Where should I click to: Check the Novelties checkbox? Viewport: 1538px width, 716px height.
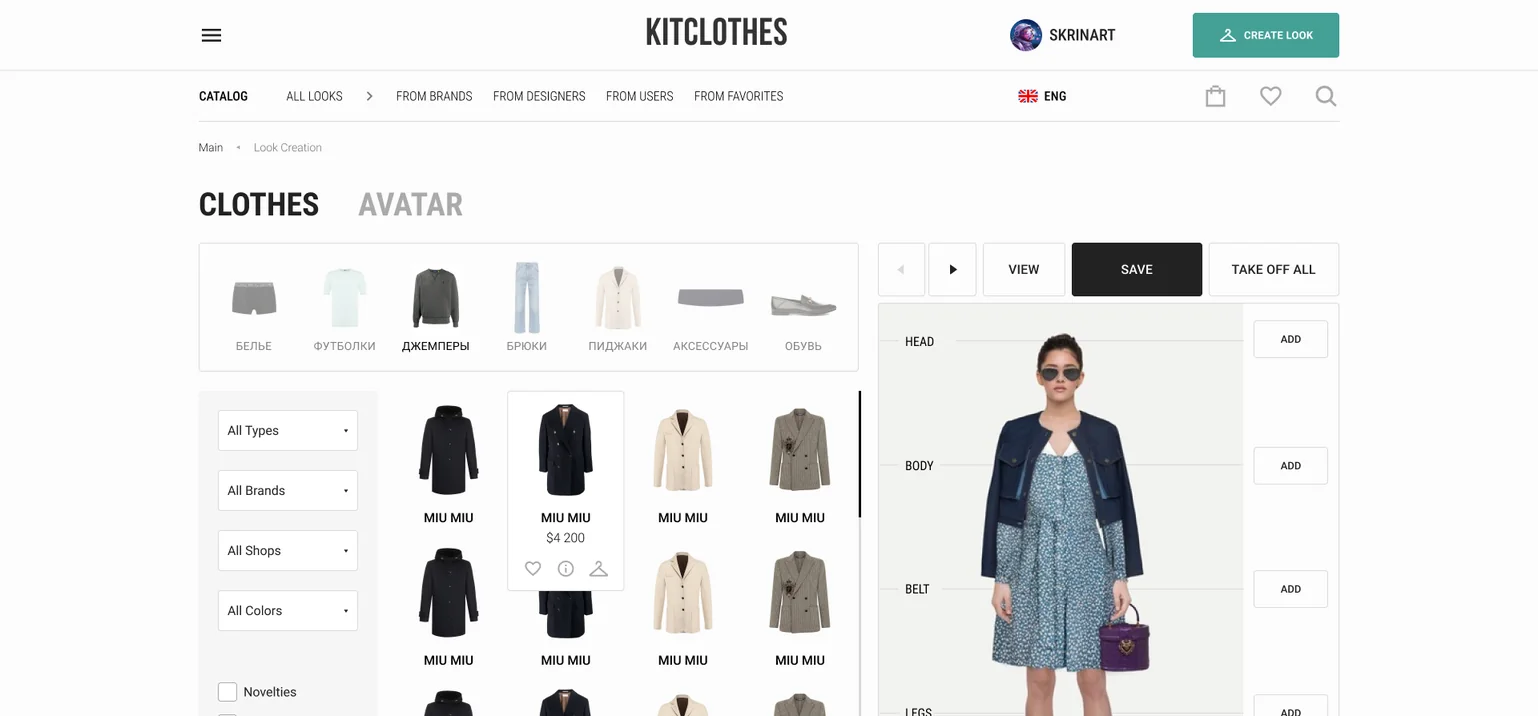point(227,692)
